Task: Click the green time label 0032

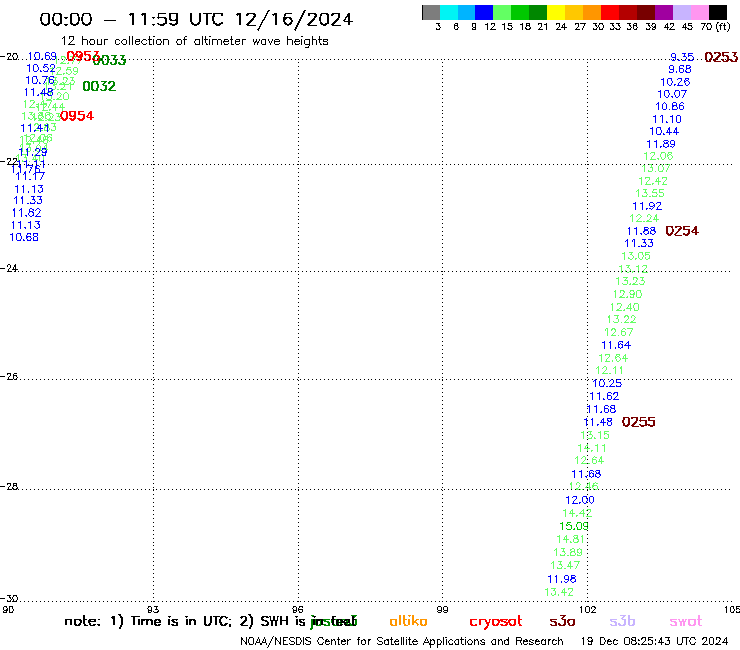Action: point(99,86)
